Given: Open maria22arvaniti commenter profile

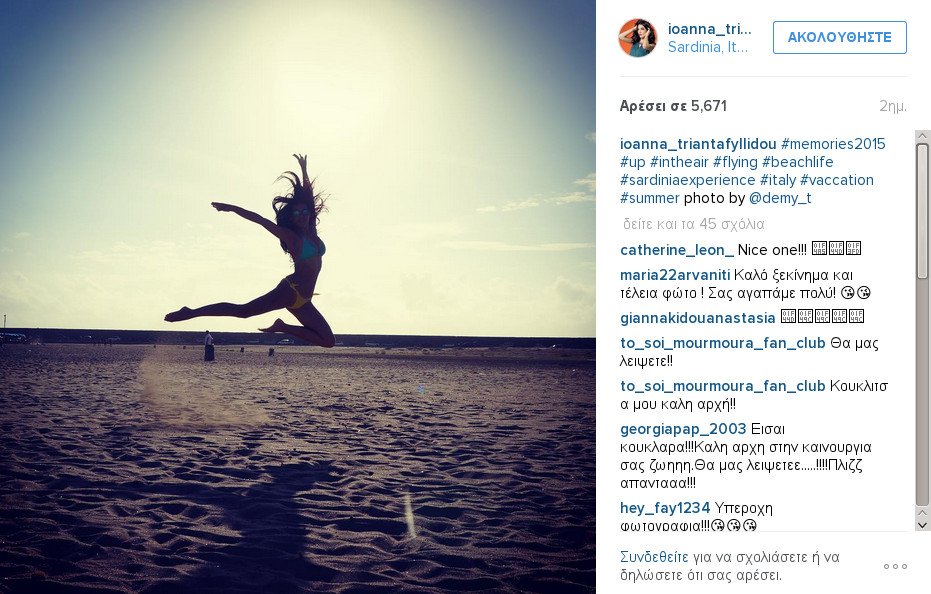Looking at the screenshot, I should tap(675, 275).
